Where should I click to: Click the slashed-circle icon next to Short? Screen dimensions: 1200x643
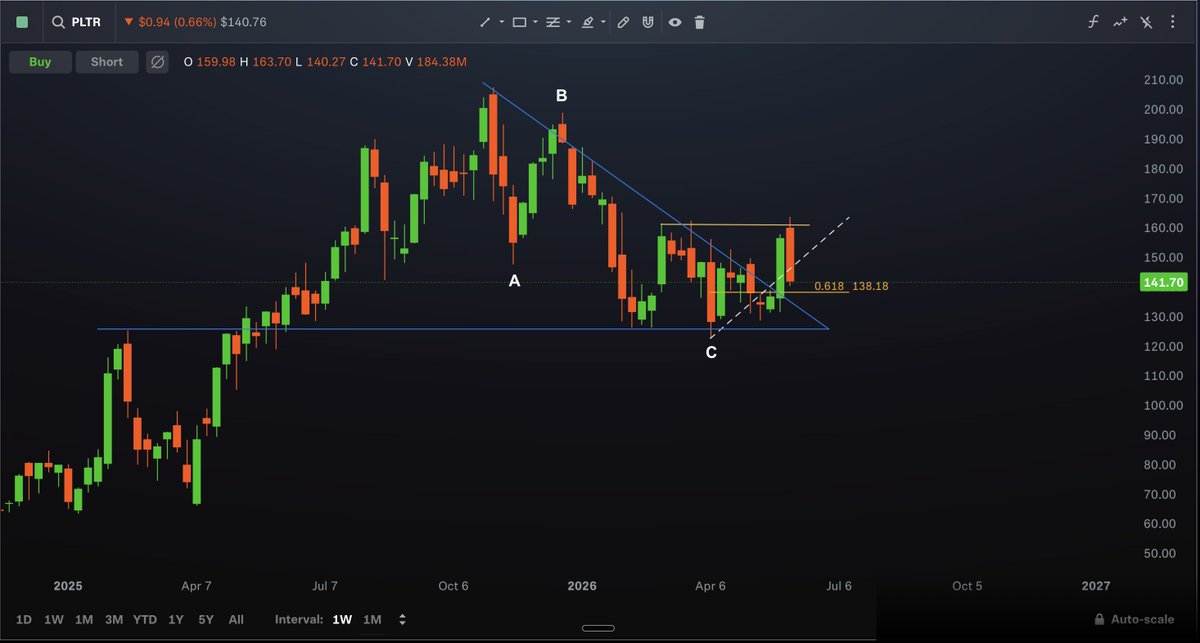157,62
